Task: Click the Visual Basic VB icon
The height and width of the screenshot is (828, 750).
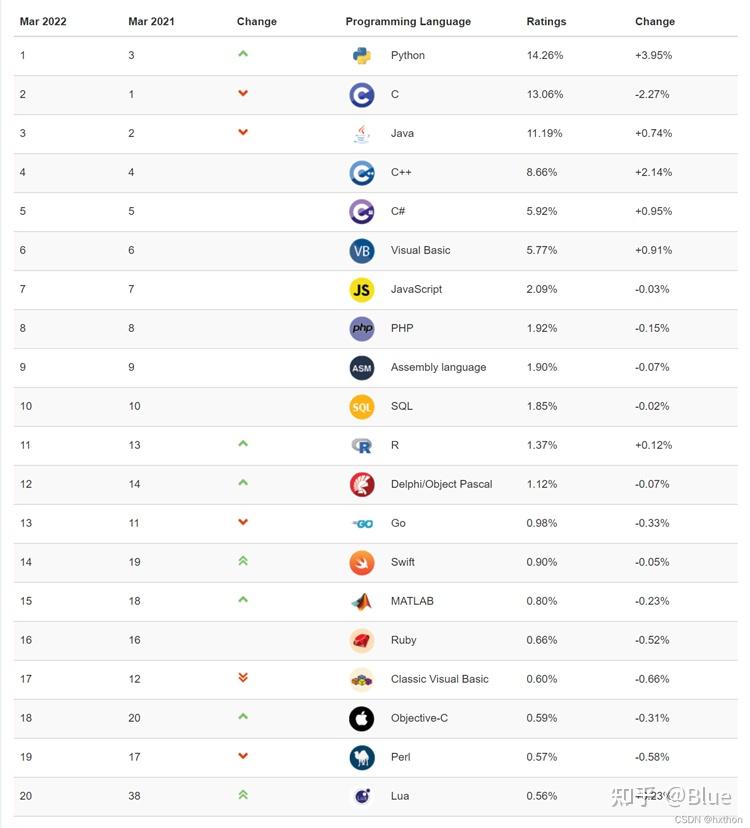Action: pos(362,251)
